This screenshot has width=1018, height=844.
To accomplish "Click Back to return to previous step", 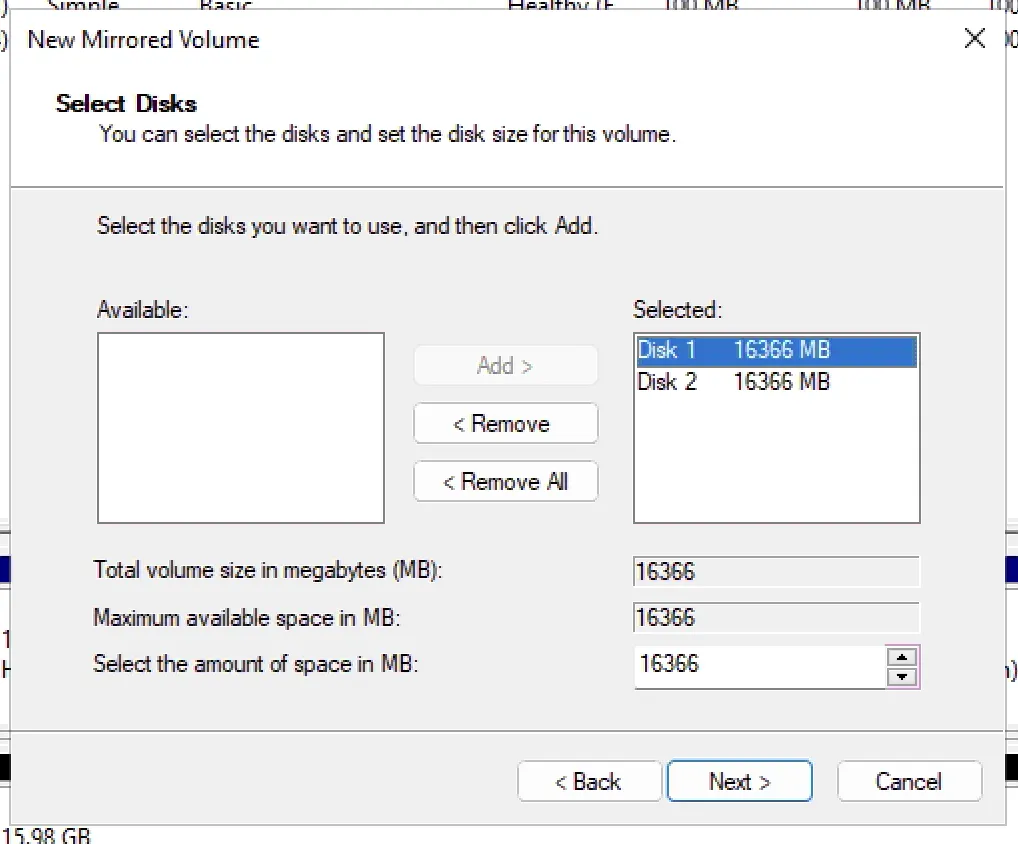I will pyautogui.click(x=589, y=781).
